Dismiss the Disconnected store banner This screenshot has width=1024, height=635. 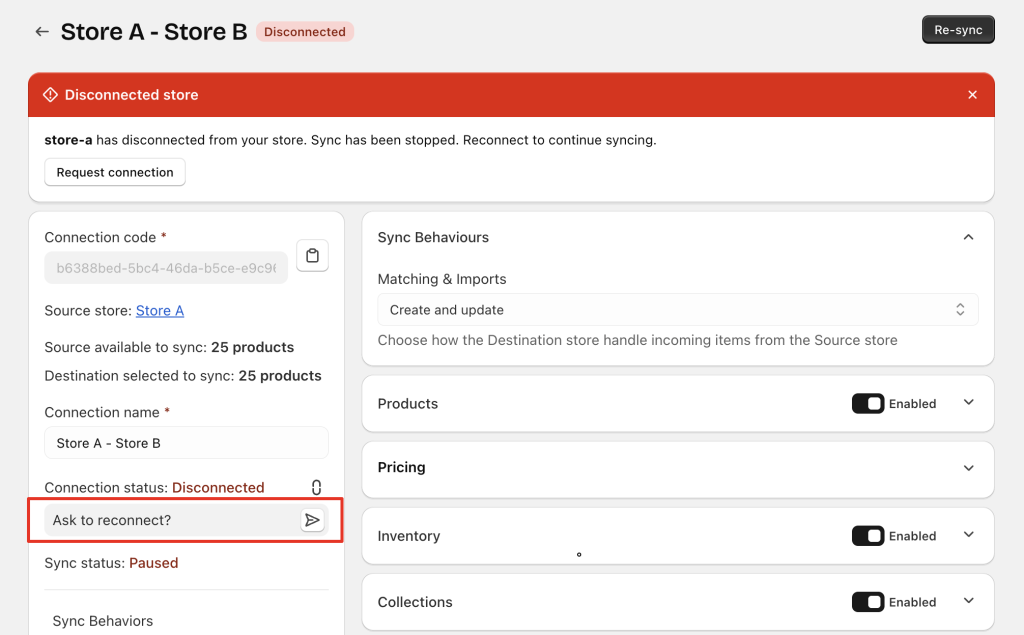pyautogui.click(x=972, y=95)
